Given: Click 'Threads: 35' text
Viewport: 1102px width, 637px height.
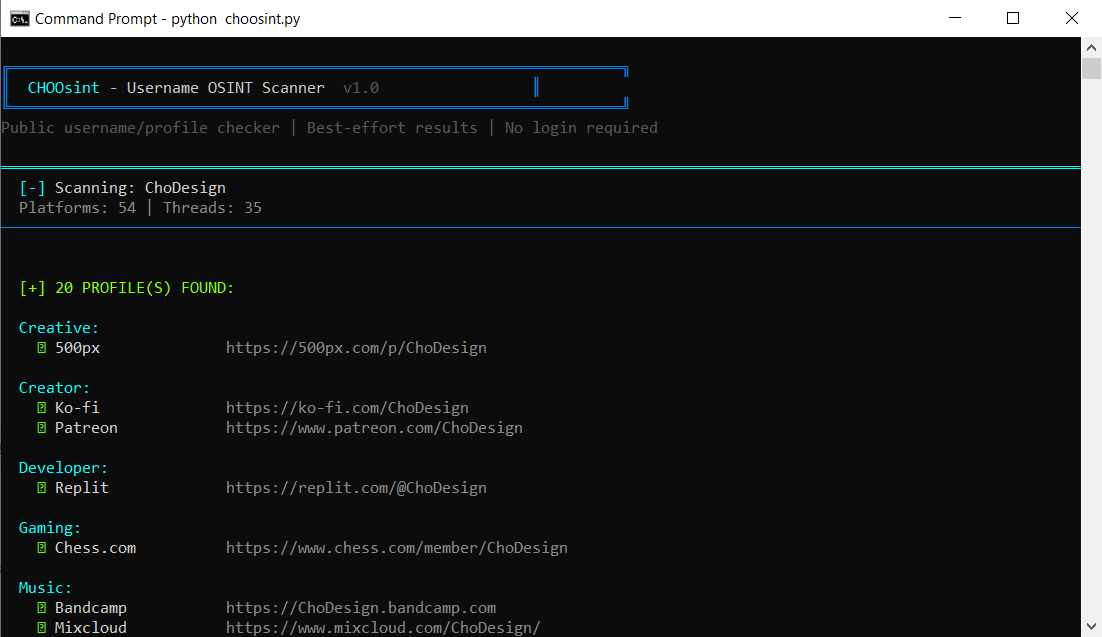Looking at the screenshot, I should pyautogui.click(x=212, y=208).
